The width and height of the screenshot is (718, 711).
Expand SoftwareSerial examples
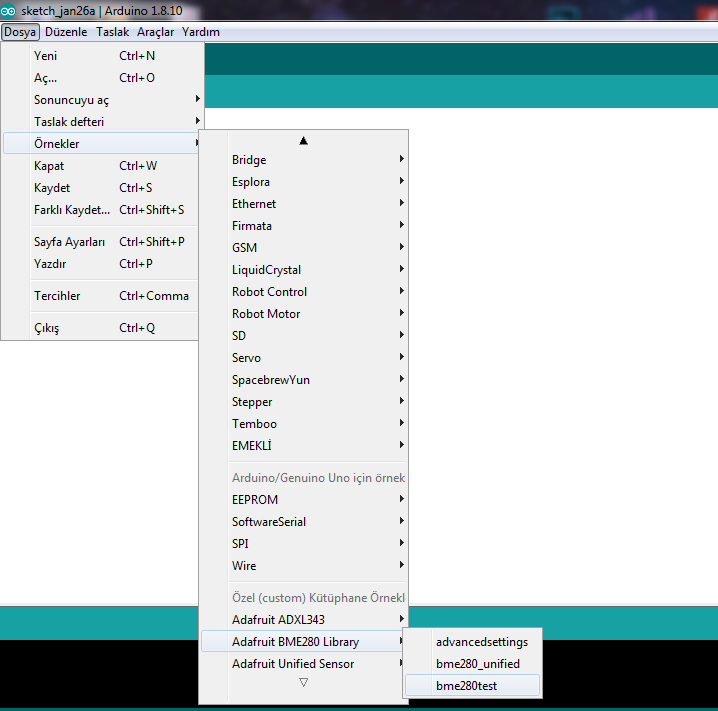point(304,521)
